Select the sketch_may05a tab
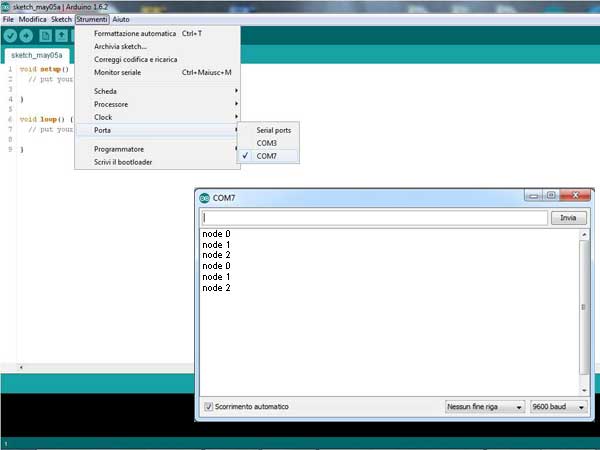Screen dimensions: 600x450 37,55
